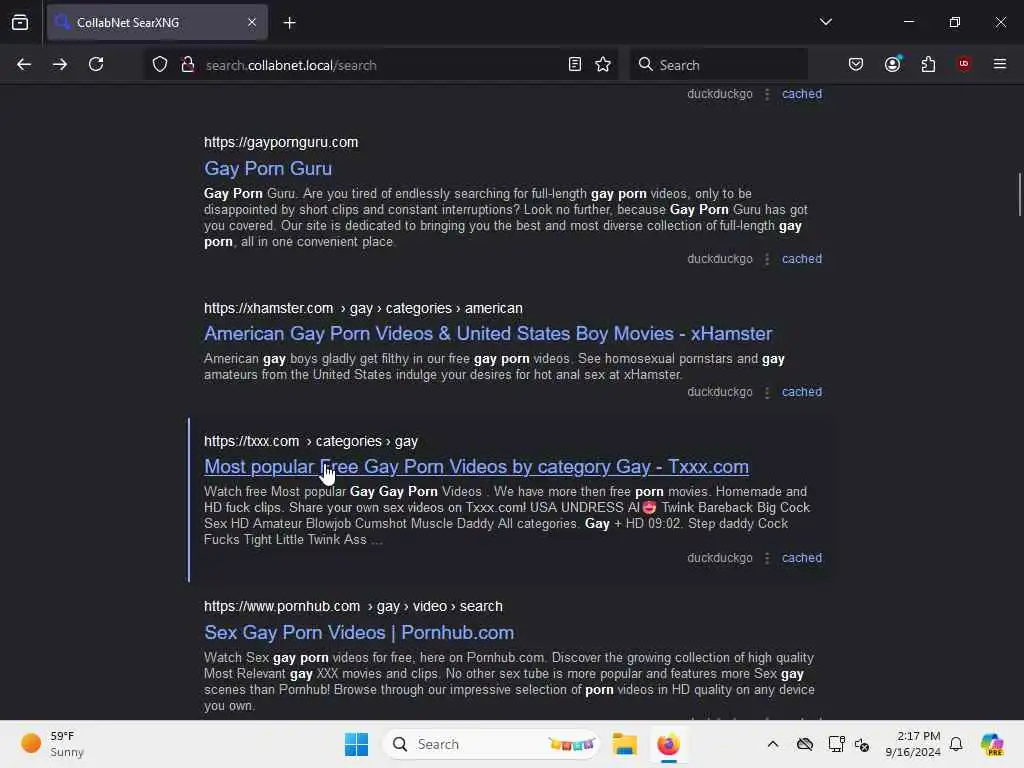Image resolution: width=1024 pixels, height=768 pixels.
Task: Open site security lock info
Action: tap(188, 65)
